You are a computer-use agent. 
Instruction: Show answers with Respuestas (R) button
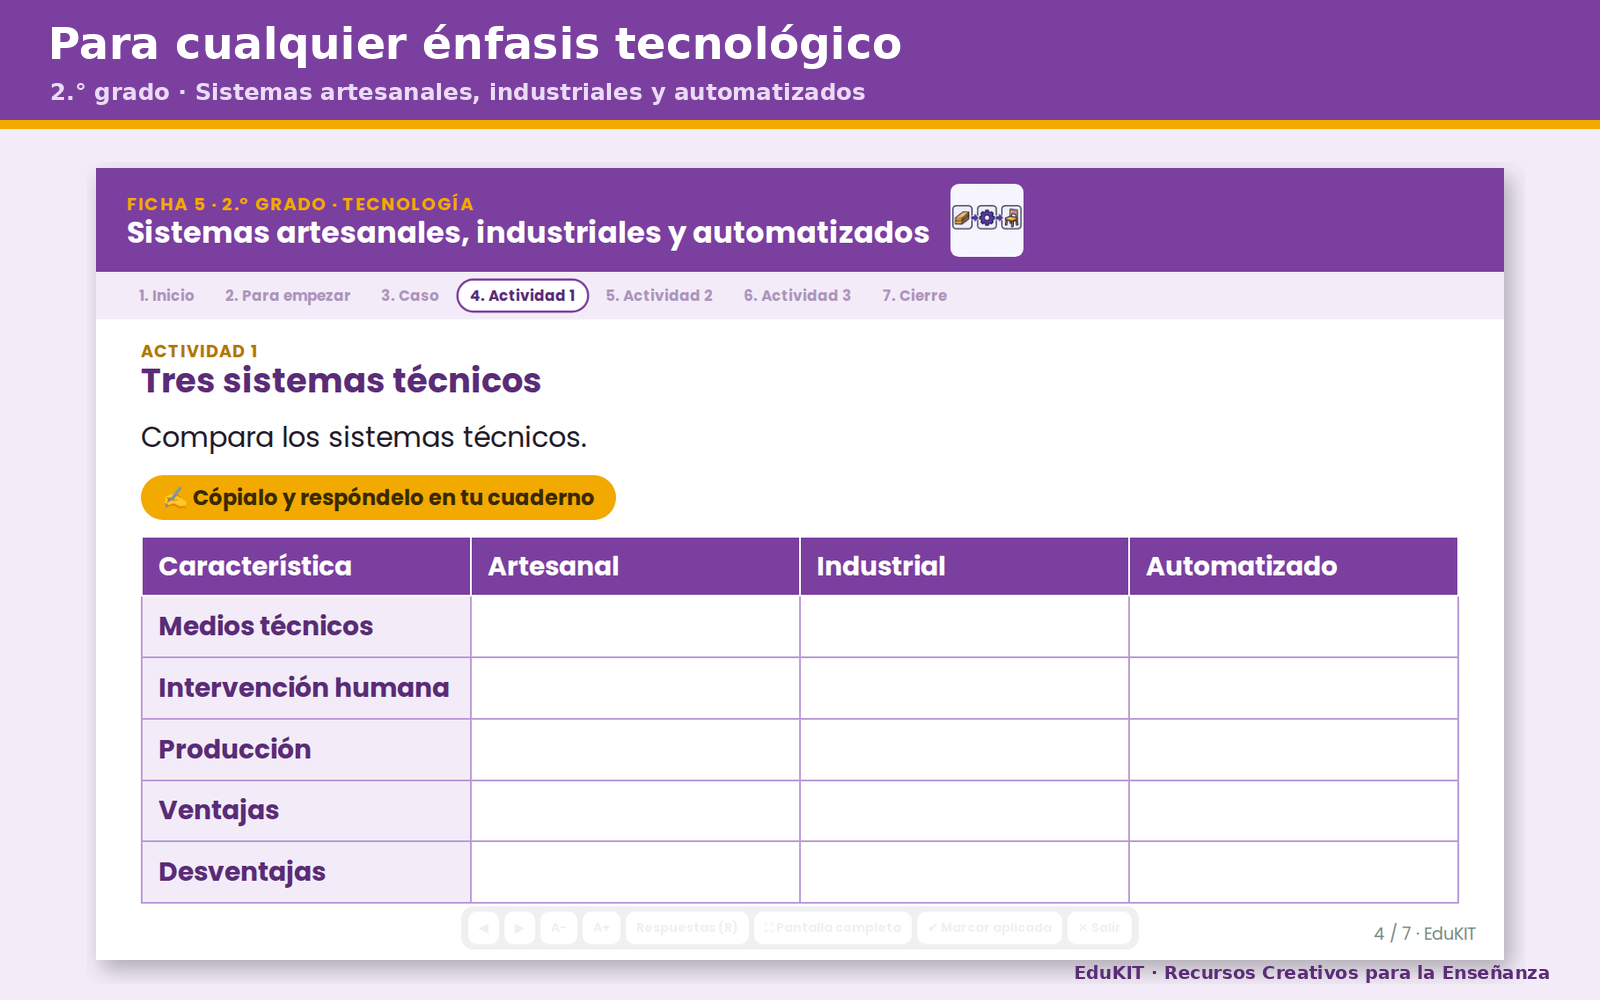(687, 928)
